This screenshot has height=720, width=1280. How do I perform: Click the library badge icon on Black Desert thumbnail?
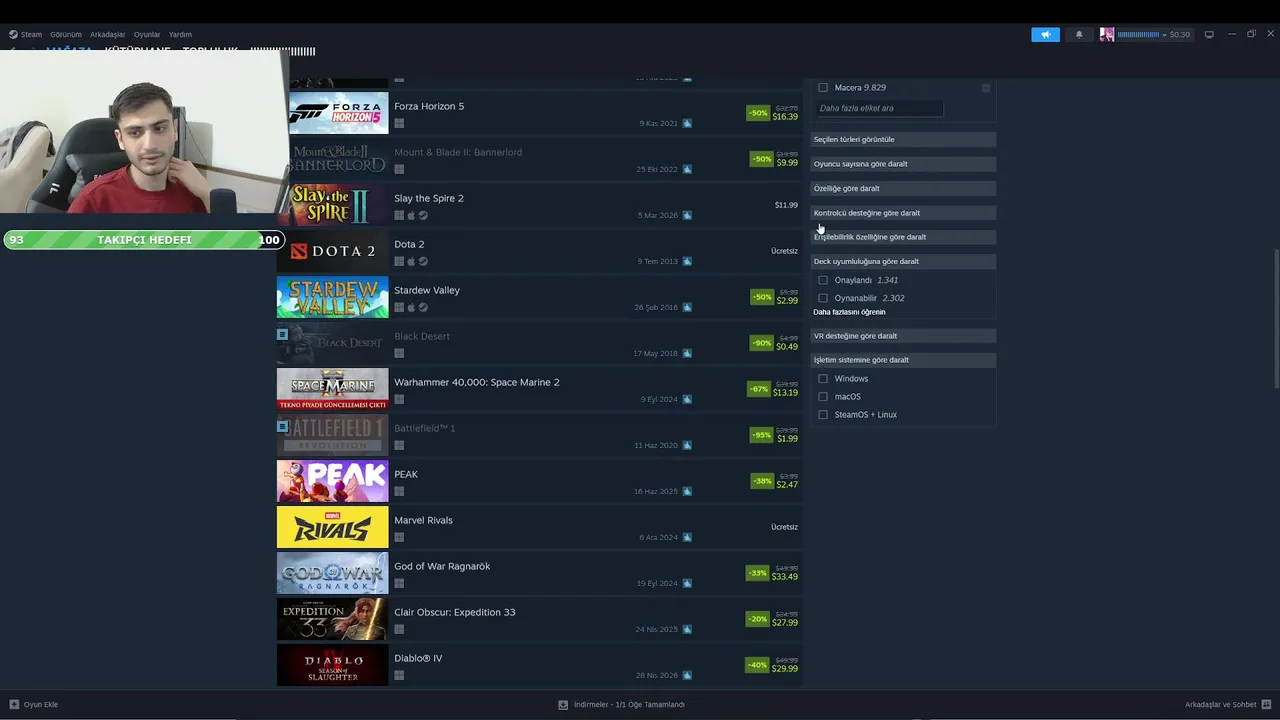(282, 334)
